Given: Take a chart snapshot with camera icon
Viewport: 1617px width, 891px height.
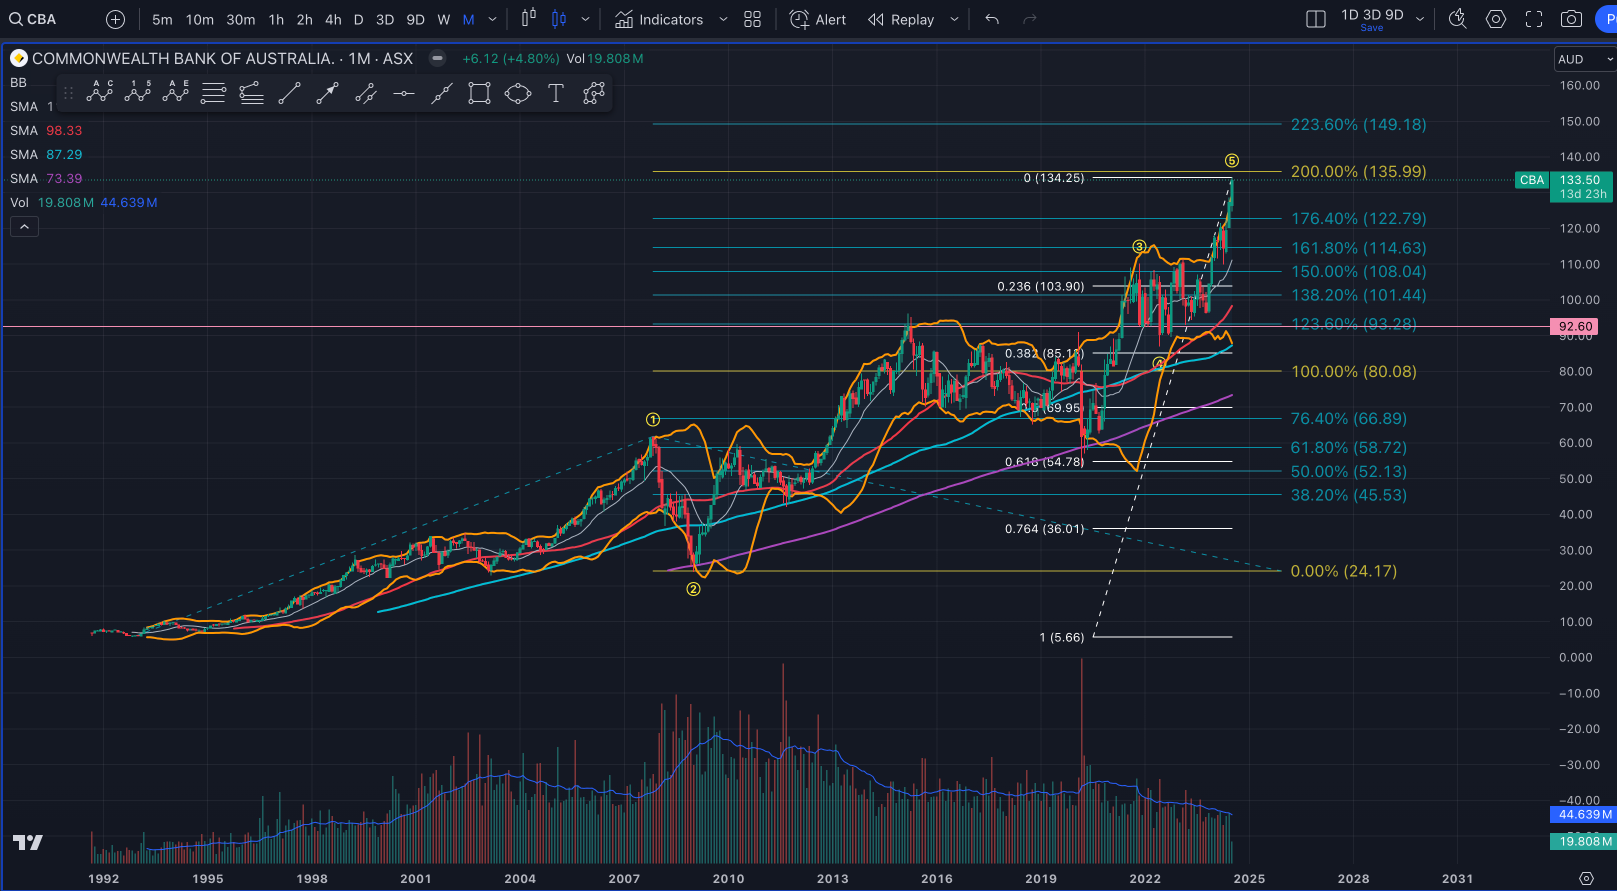Looking at the screenshot, I should pos(1572,19).
